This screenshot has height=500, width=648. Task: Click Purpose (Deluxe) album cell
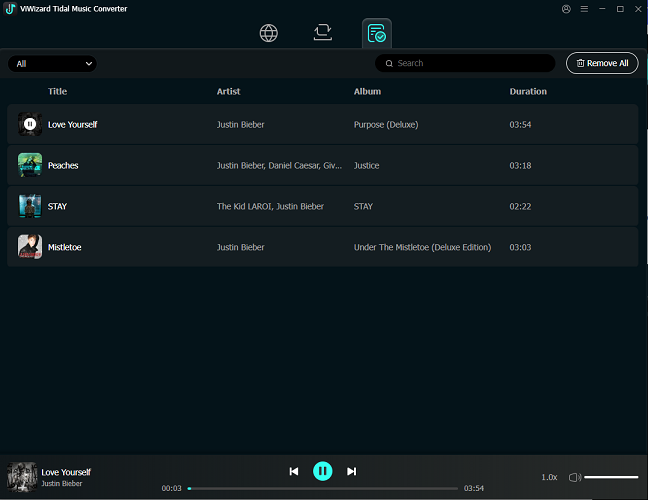pos(386,124)
